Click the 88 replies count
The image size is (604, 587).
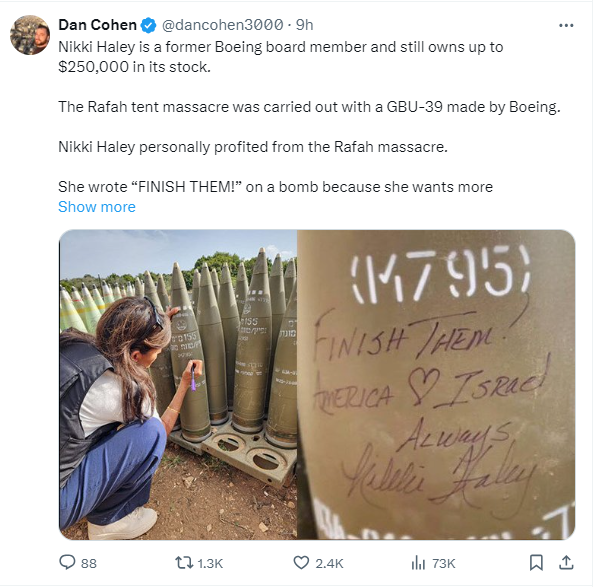pos(89,564)
